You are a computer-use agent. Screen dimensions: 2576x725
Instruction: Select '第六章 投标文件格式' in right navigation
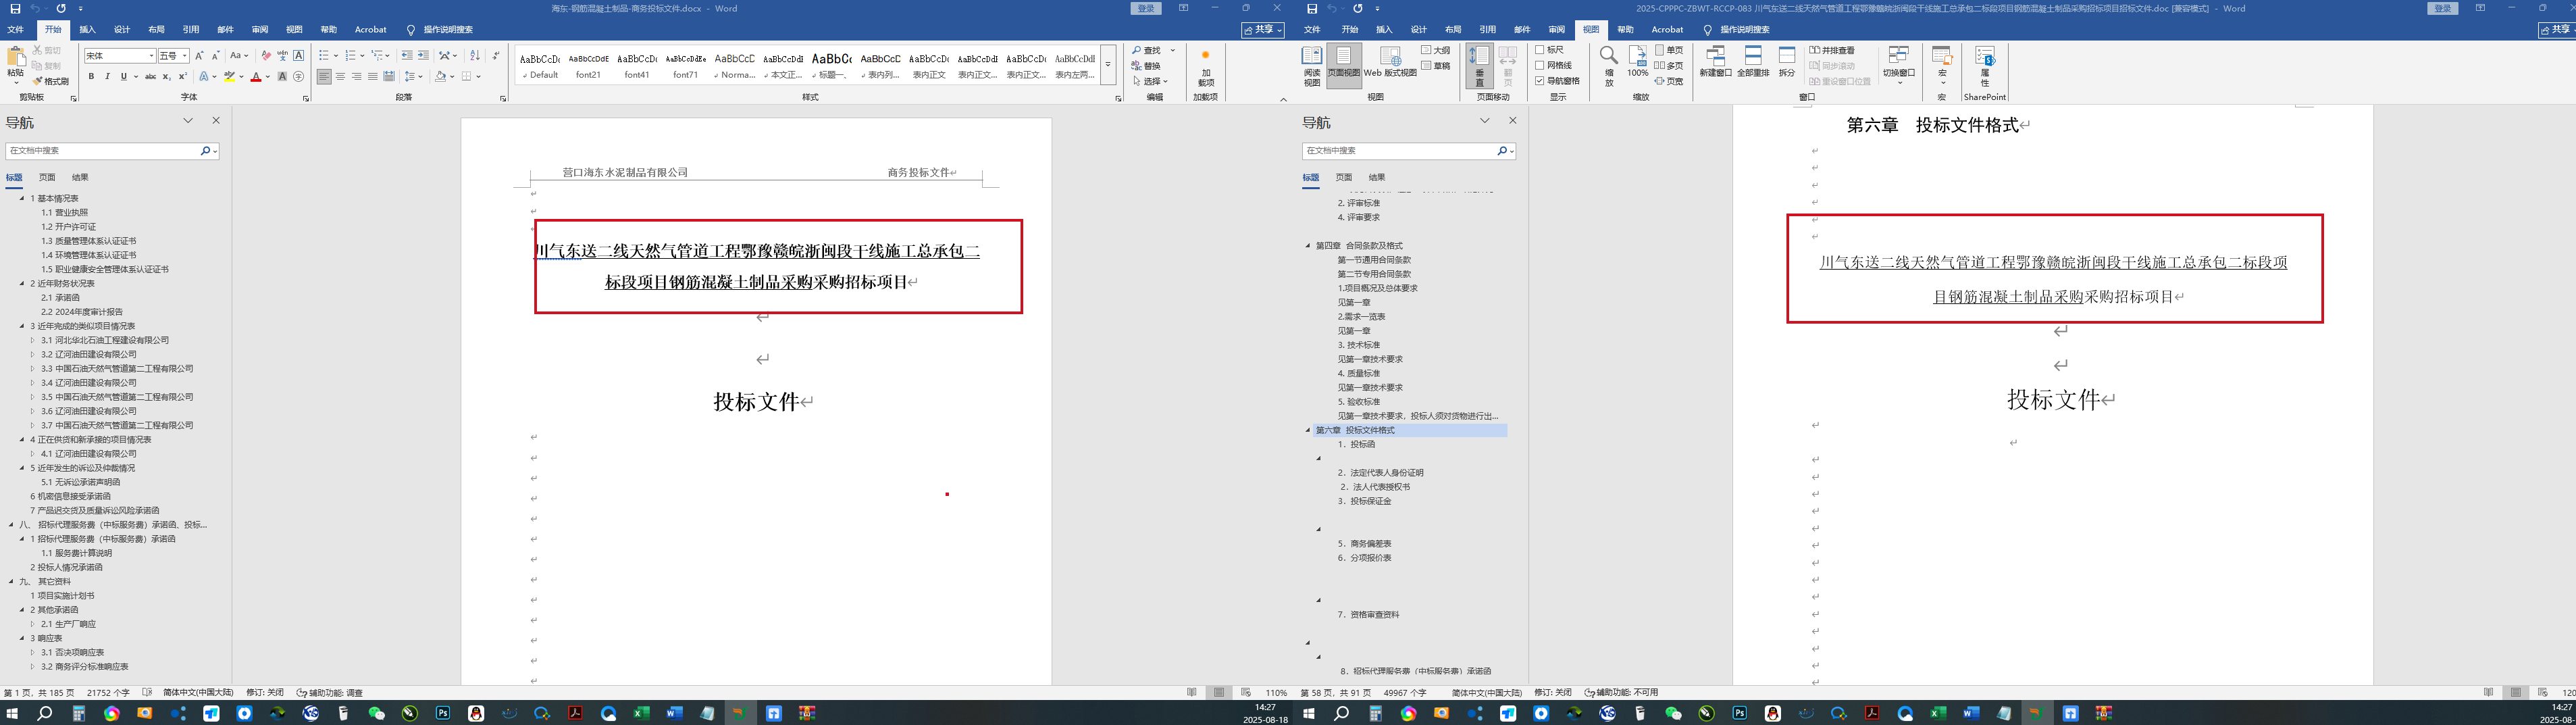point(1355,430)
